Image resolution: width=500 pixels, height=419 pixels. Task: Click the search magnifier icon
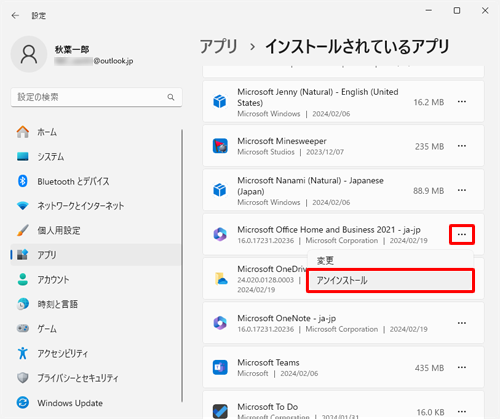tap(171, 97)
